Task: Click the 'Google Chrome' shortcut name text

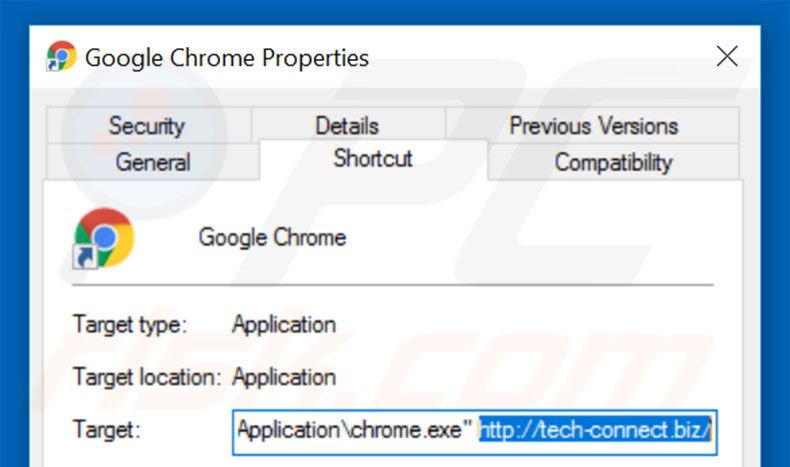Action: pyautogui.click(x=273, y=237)
